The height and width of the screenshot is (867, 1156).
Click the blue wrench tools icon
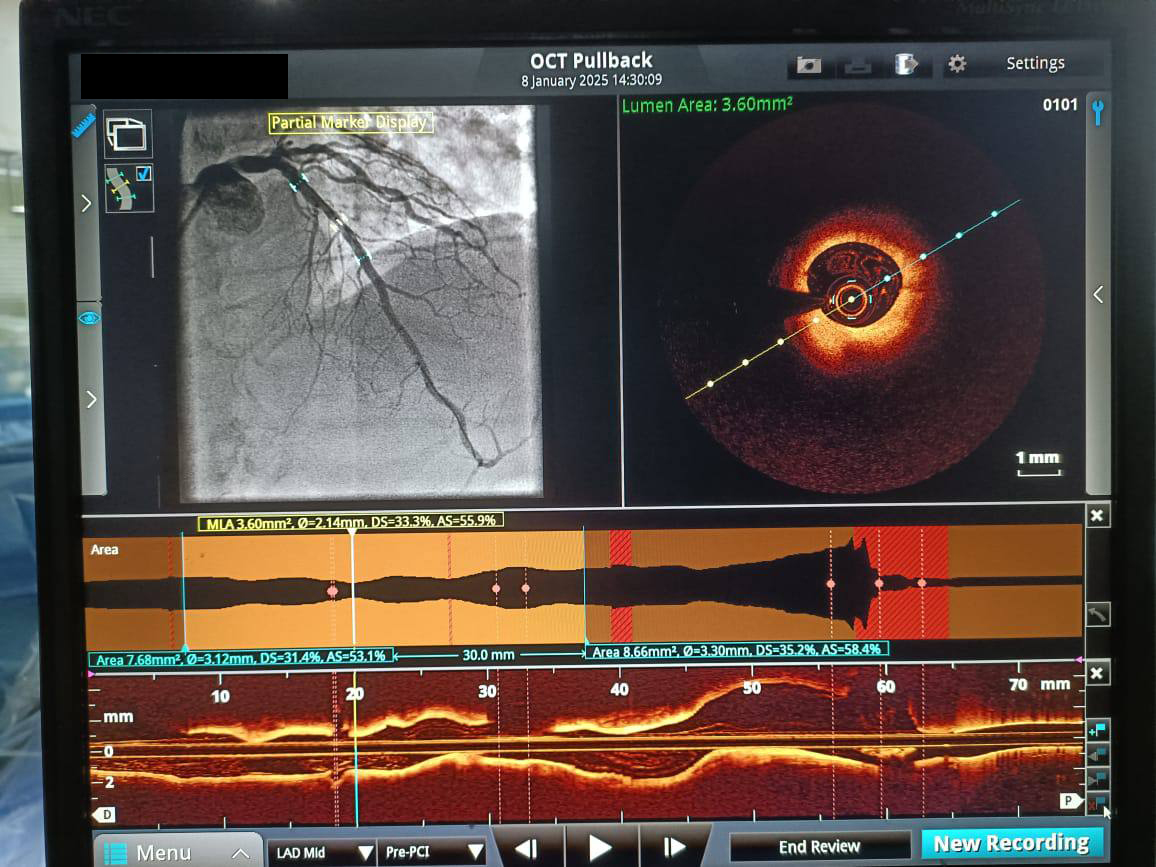[x=1097, y=112]
